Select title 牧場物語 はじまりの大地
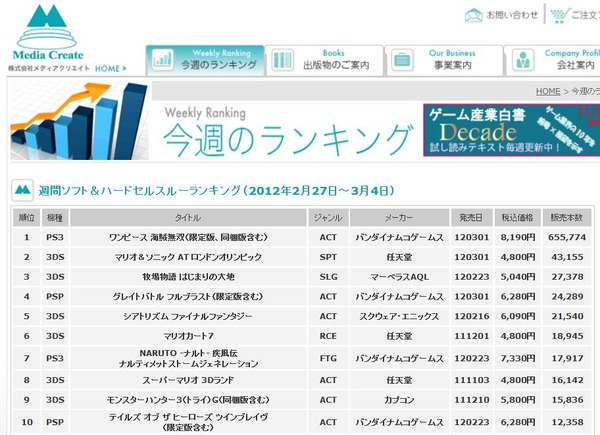The height and width of the screenshot is (435, 600). pyautogui.click(x=188, y=277)
